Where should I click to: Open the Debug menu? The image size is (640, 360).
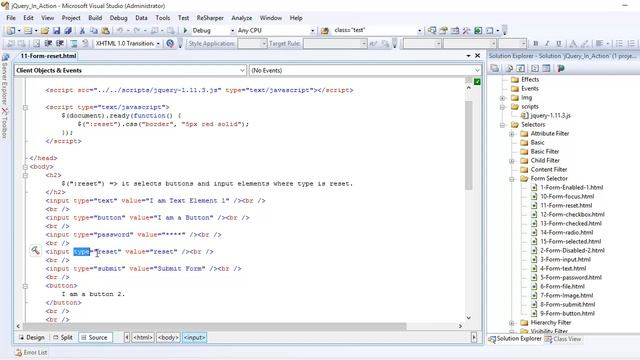coord(118,18)
